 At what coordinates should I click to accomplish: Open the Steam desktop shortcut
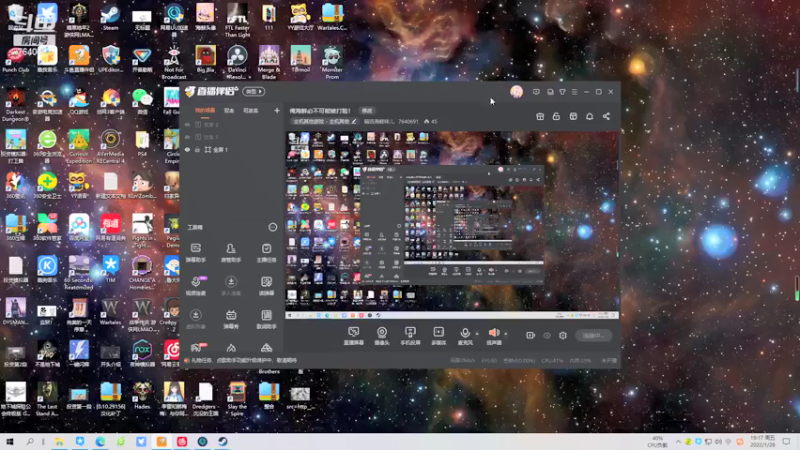[110, 17]
